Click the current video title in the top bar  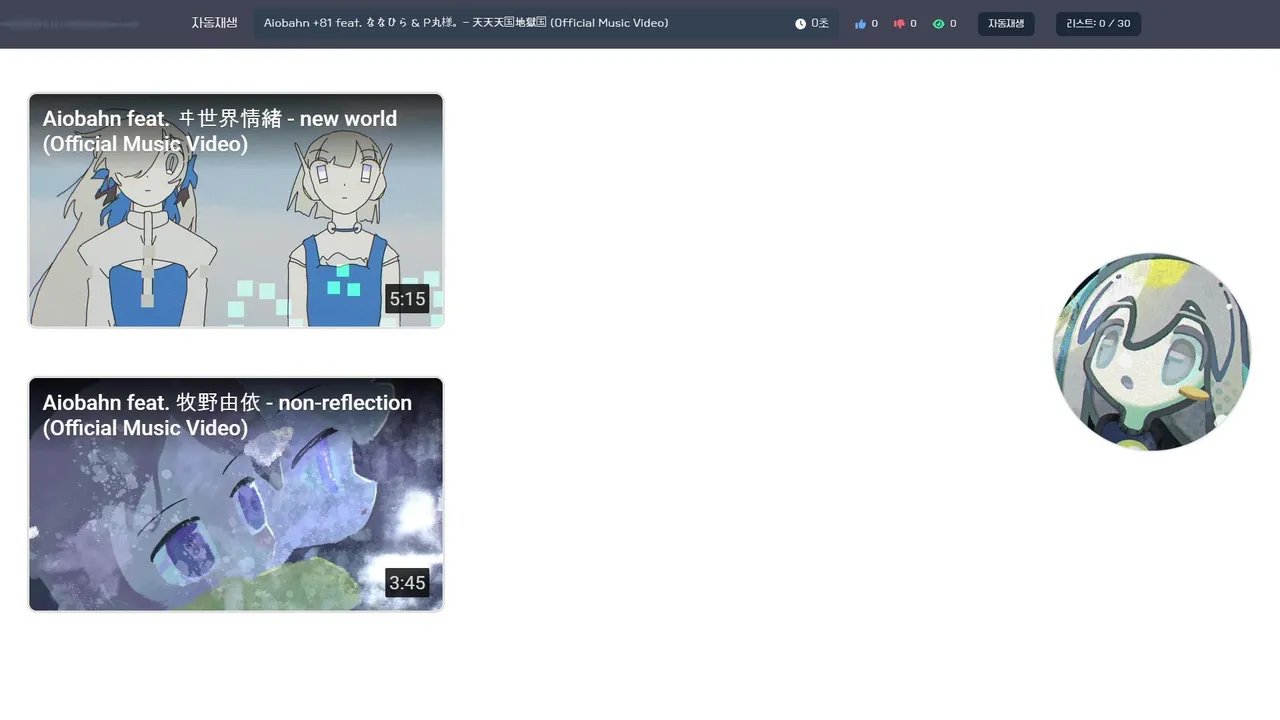(x=466, y=23)
